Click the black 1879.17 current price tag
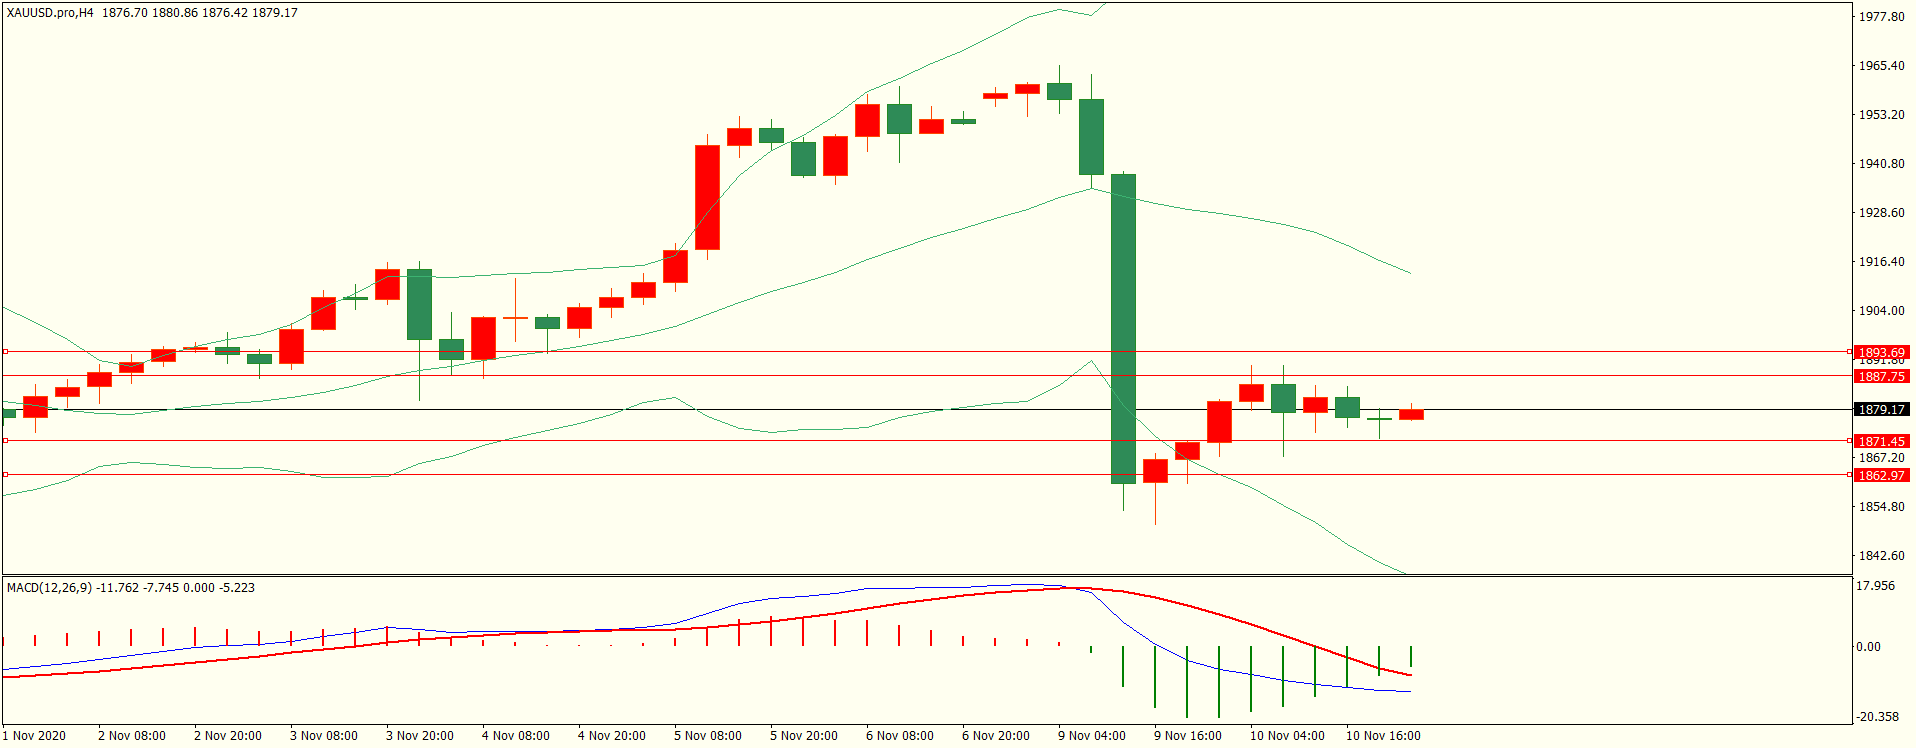 [1882, 410]
